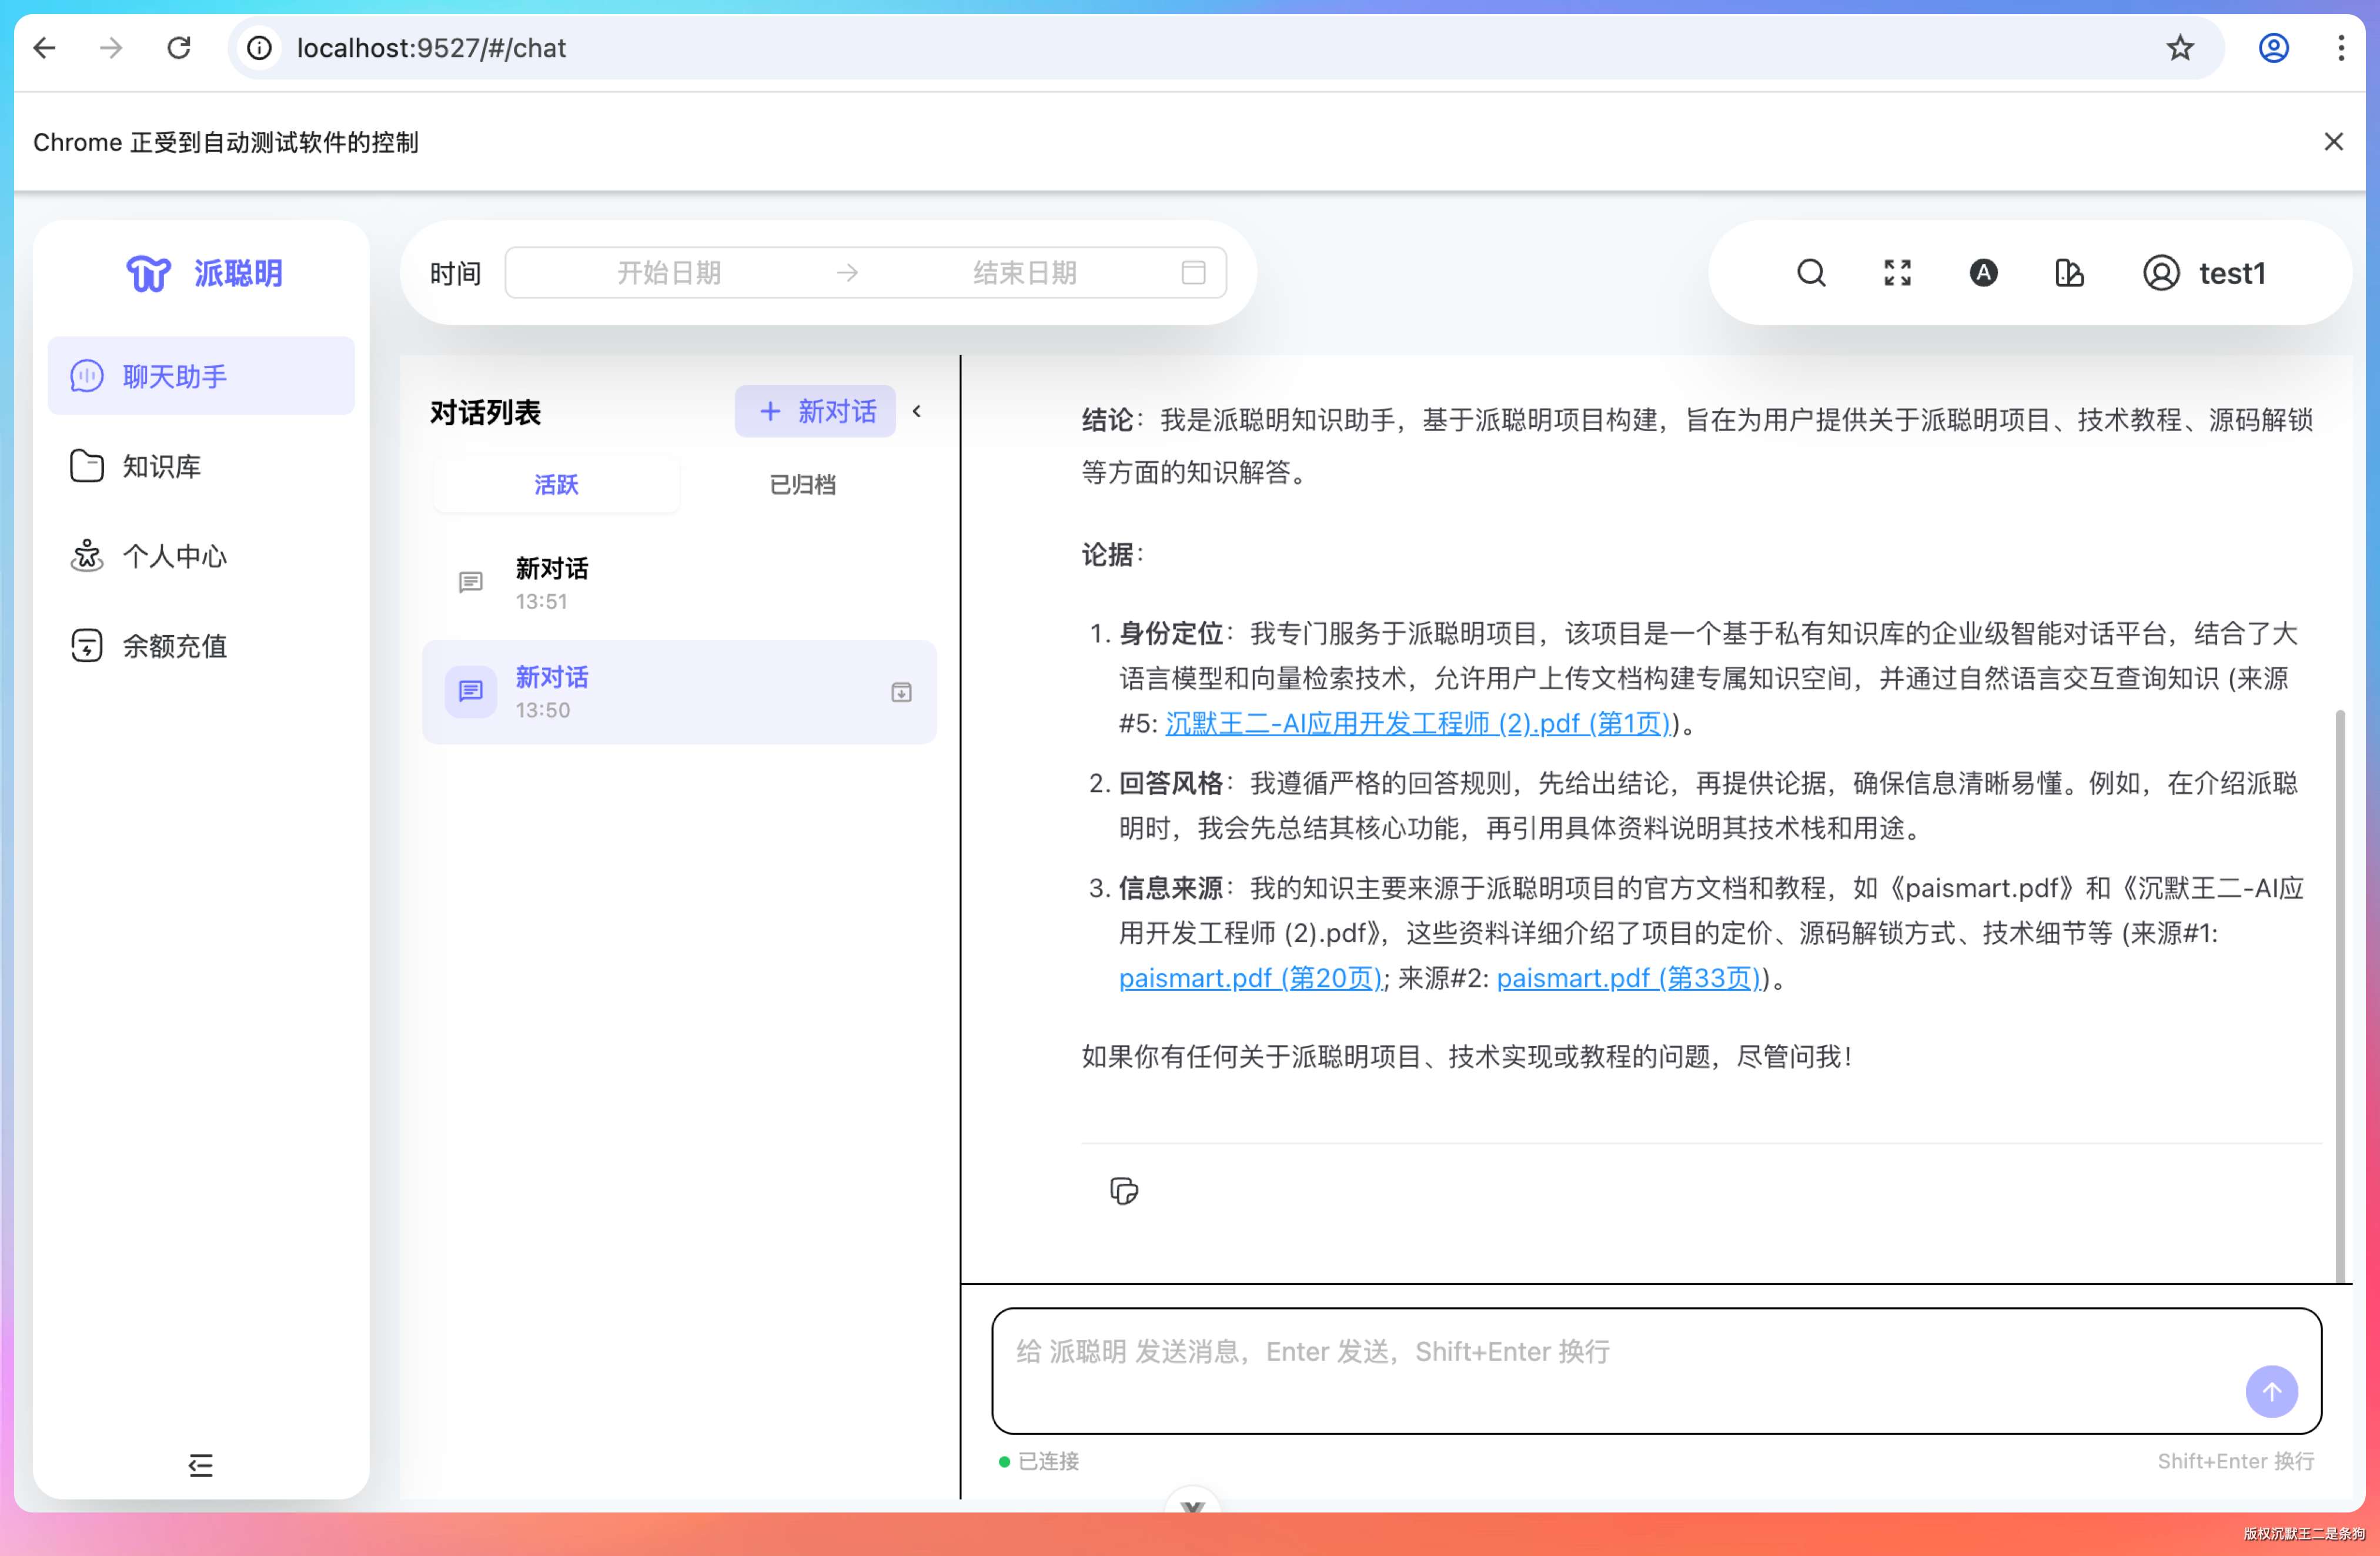The image size is (2380, 1556).
Task: Toggle the theme mode icon
Action: pyautogui.click(x=2069, y=273)
